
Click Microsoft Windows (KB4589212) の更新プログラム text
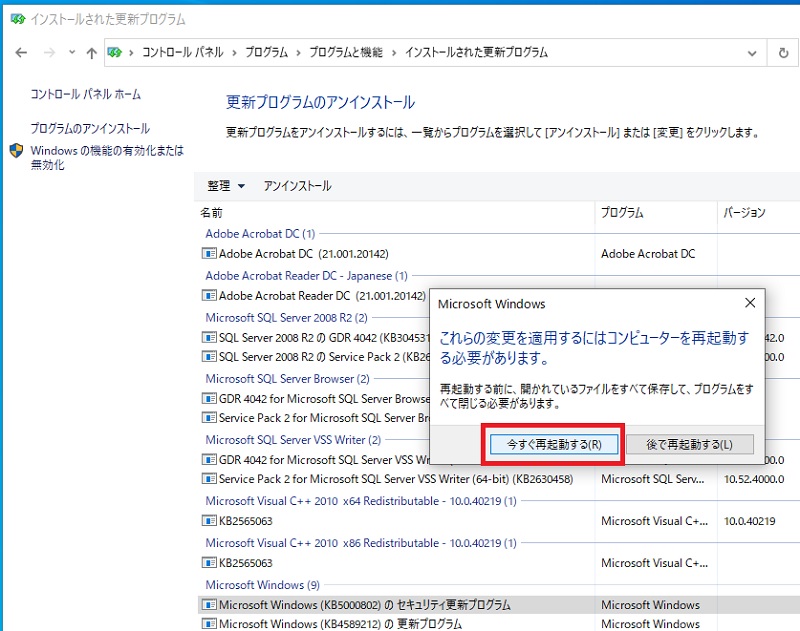(340, 624)
